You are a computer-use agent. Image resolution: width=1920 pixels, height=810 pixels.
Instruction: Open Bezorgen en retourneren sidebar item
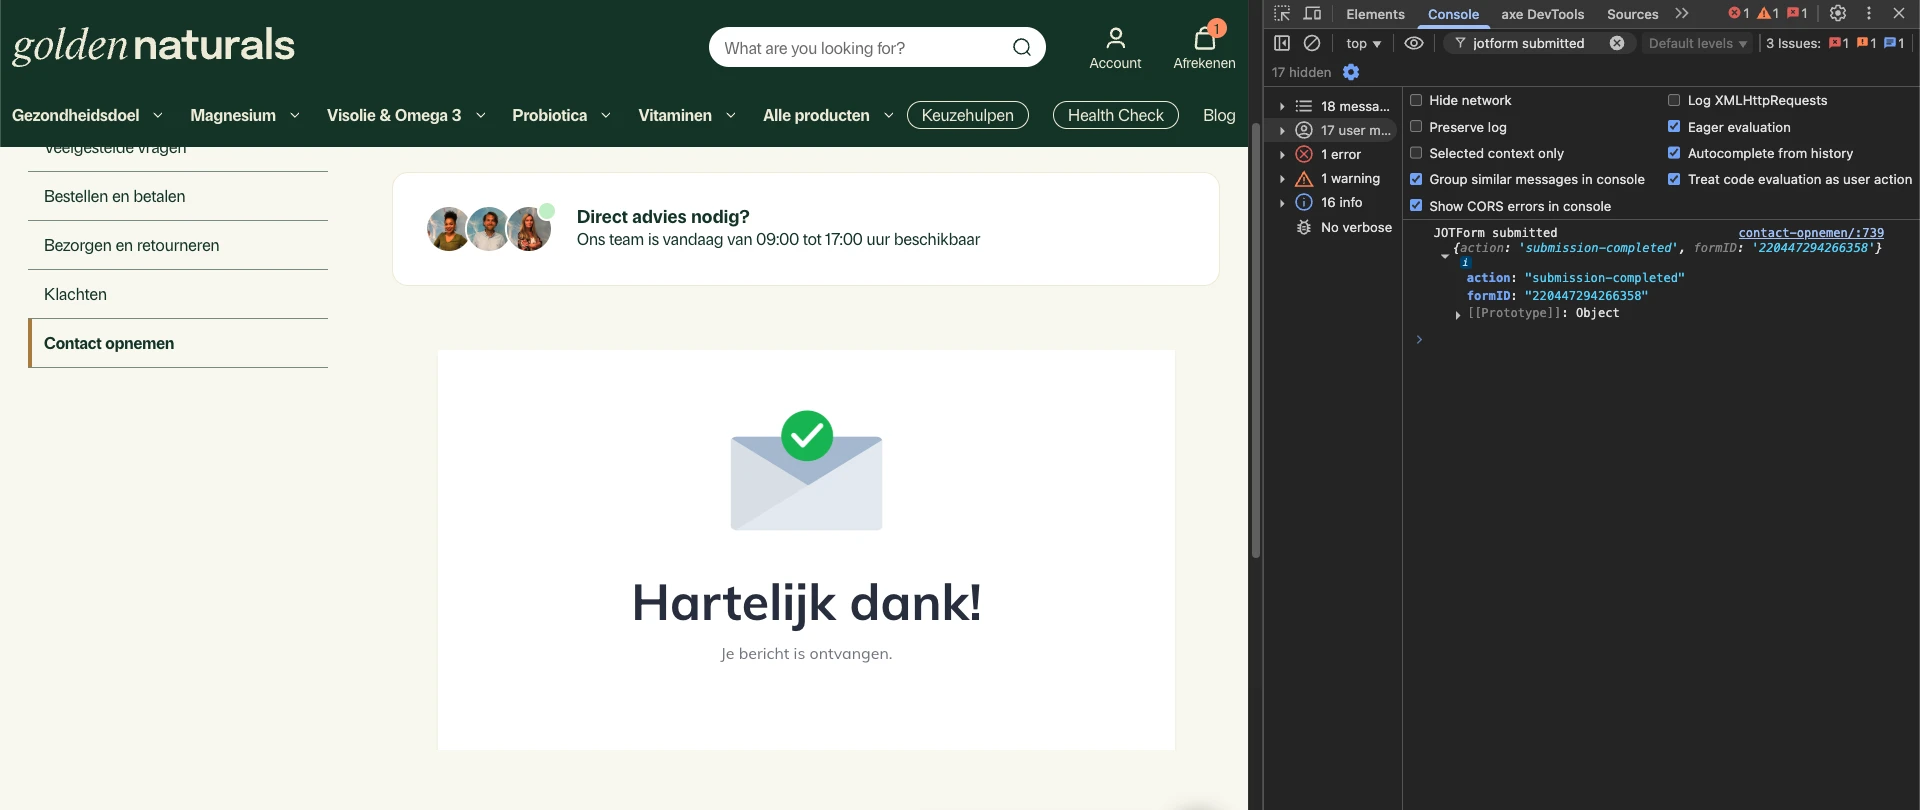pyautogui.click(x=178, y=245)
